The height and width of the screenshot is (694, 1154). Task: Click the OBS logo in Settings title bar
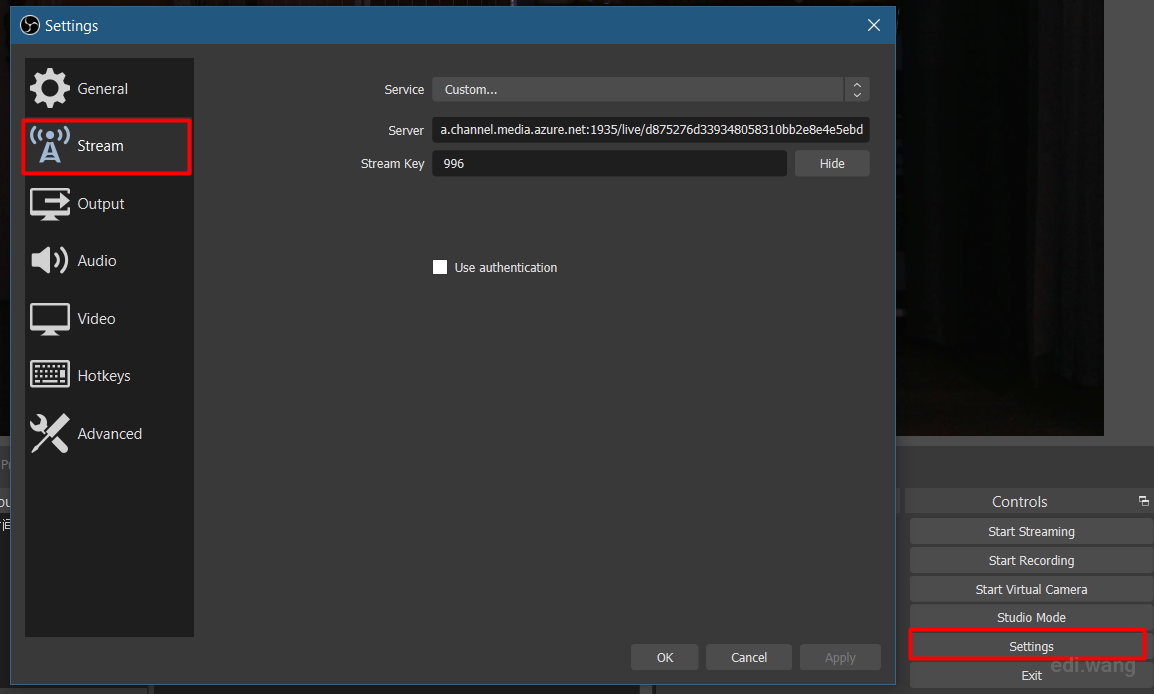[29, 26]
